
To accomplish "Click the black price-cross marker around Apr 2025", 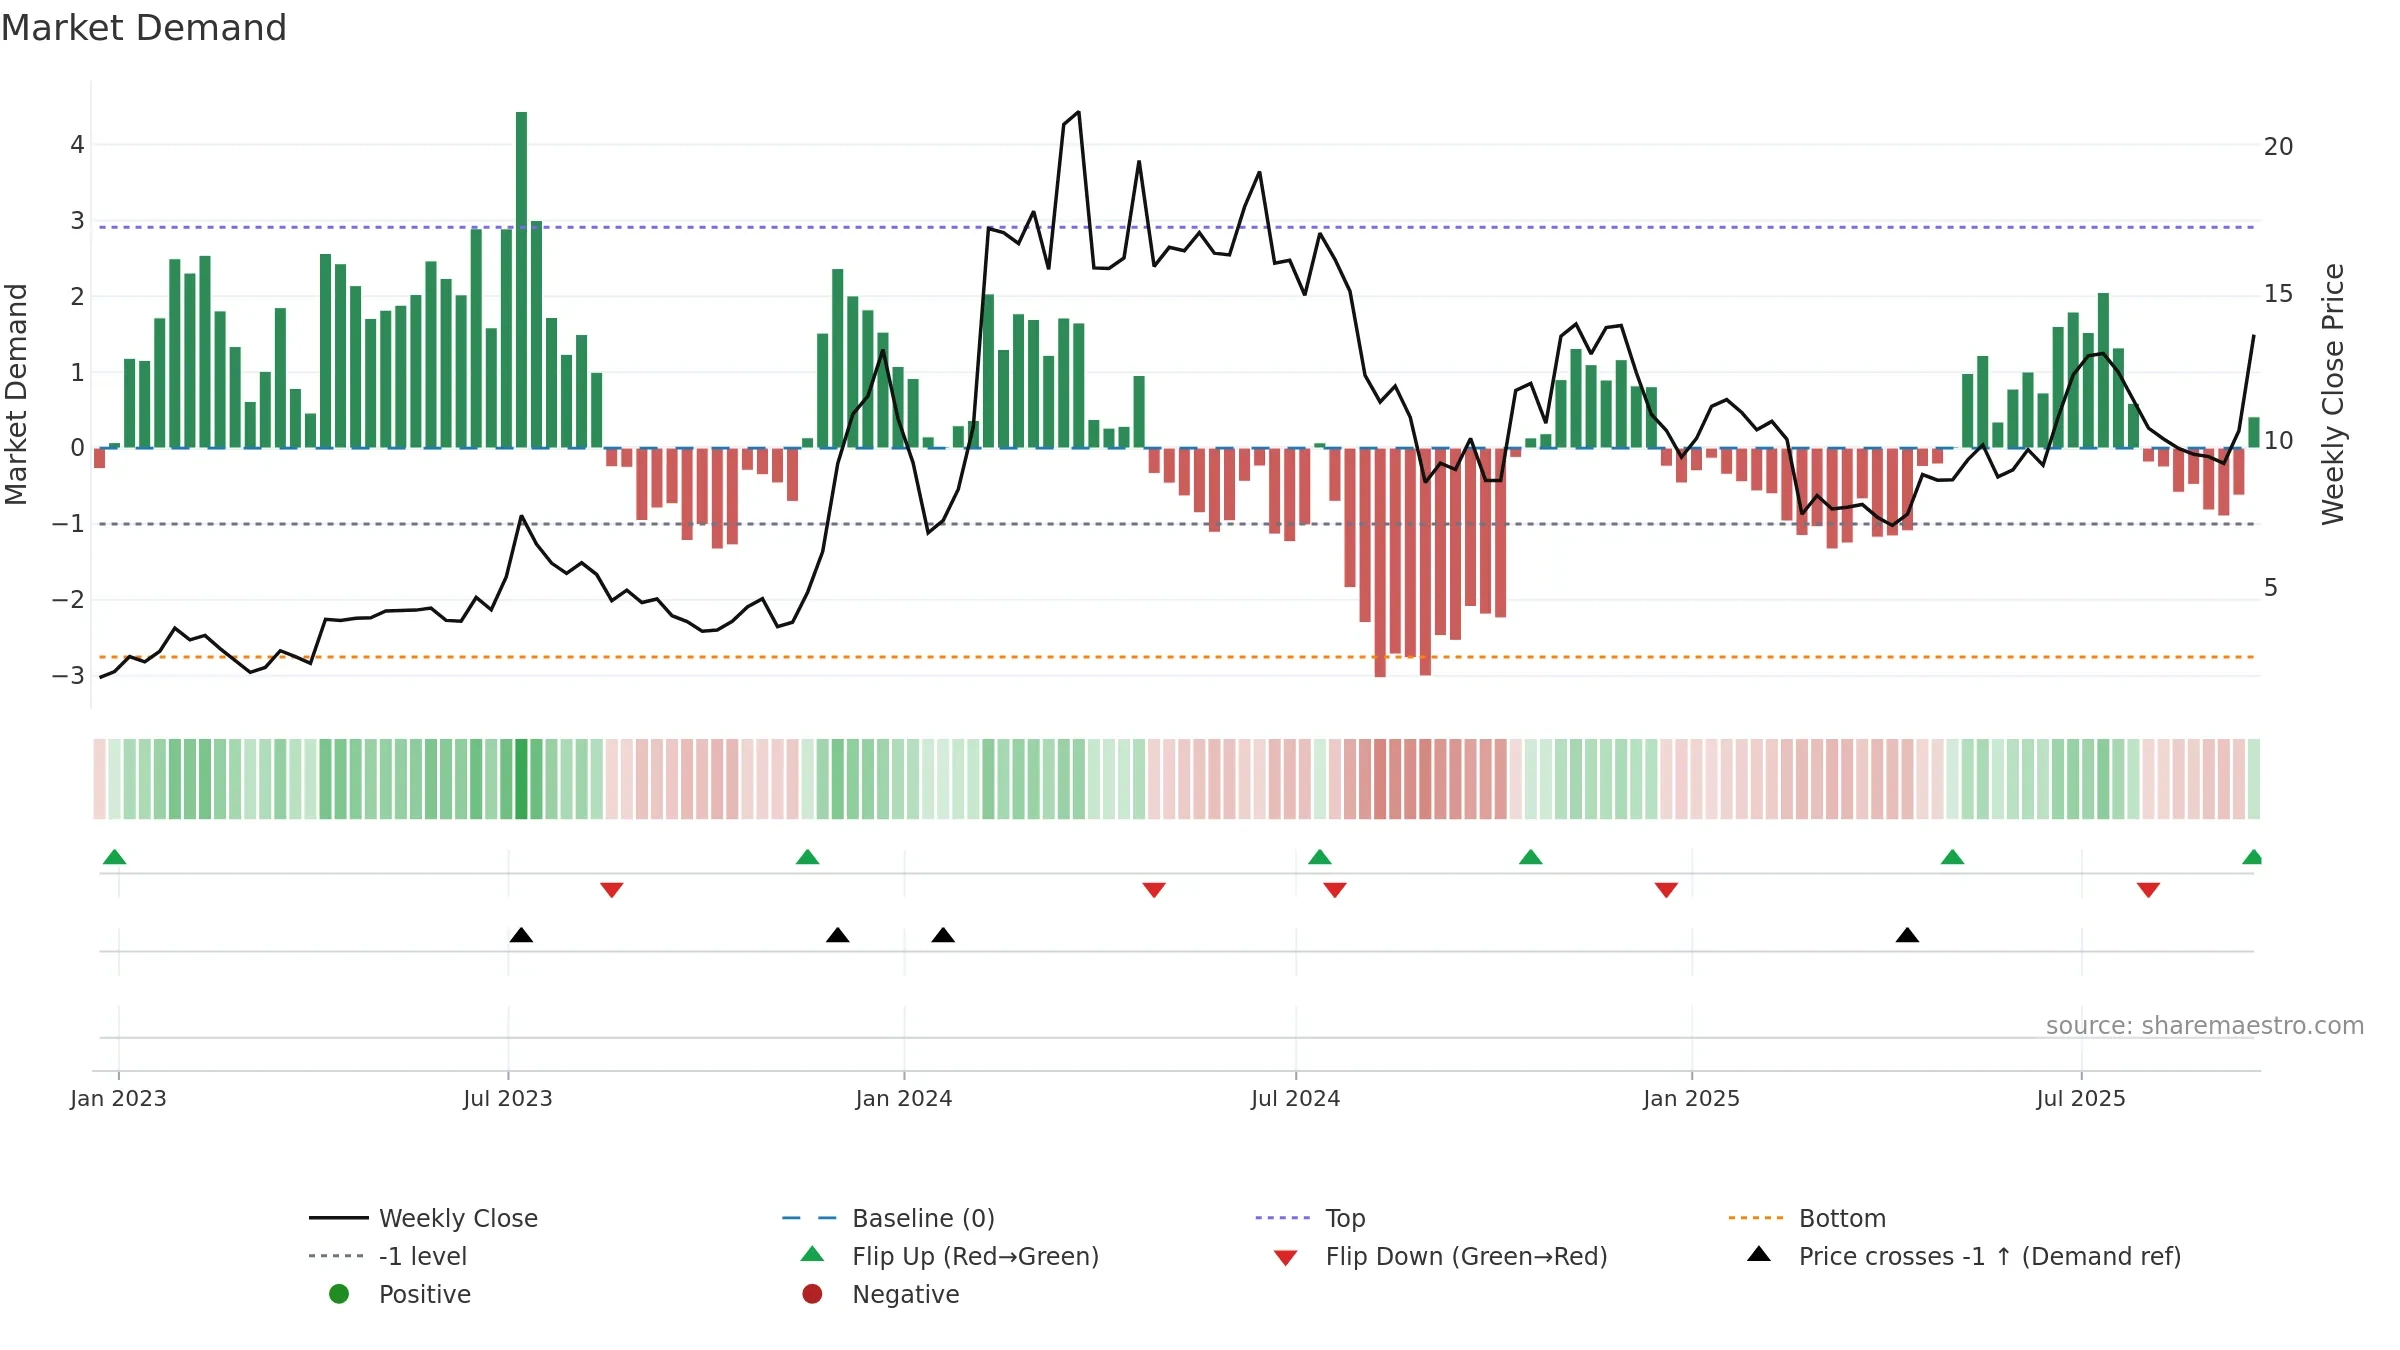I will 1907,935.
